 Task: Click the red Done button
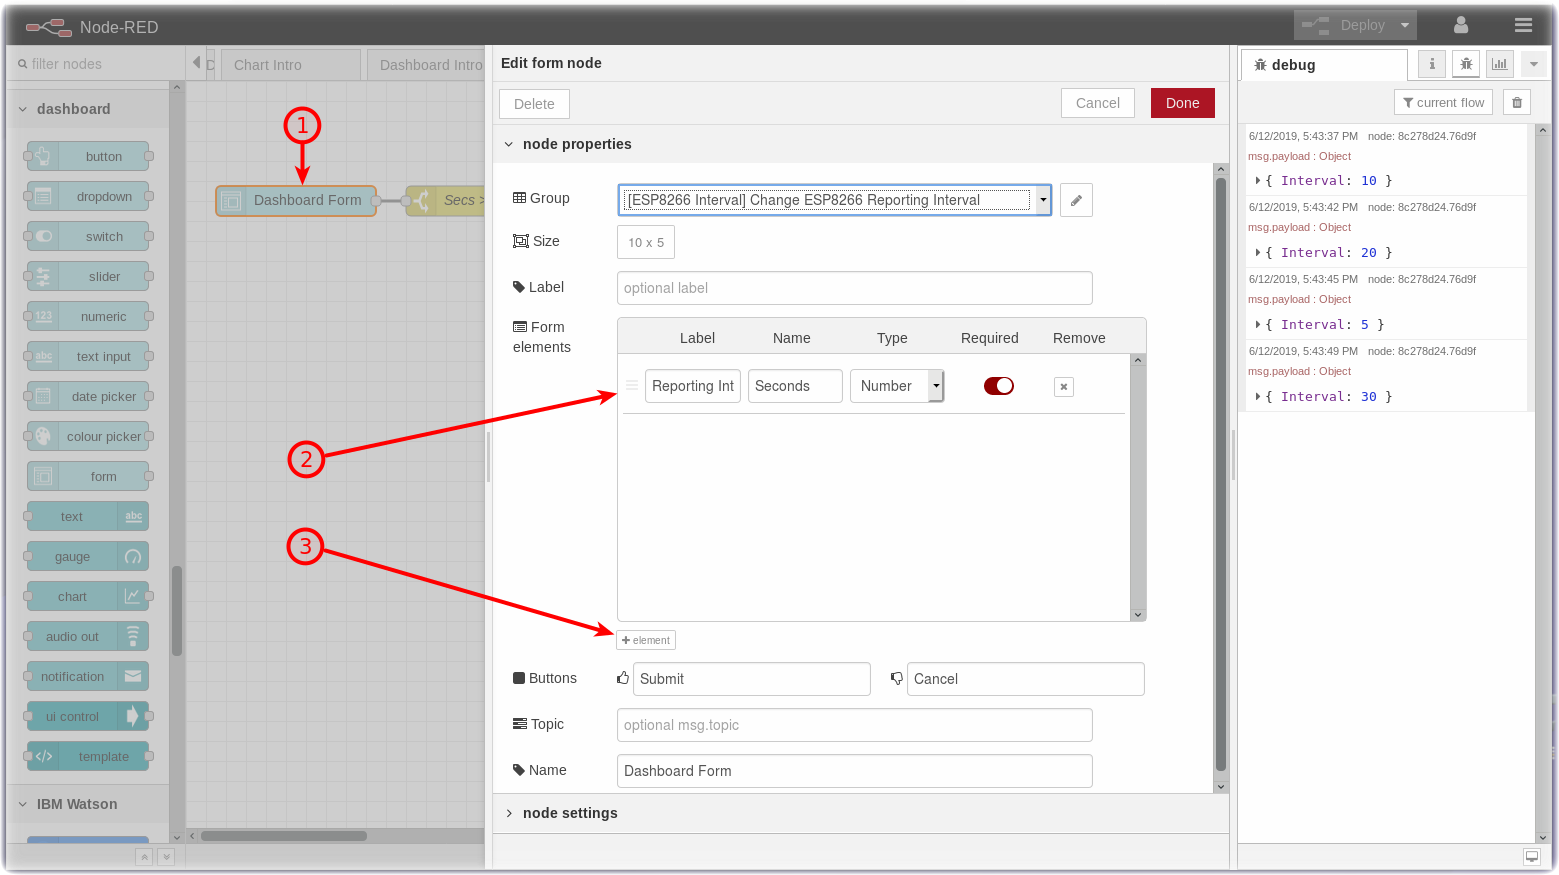click(1183, 103)
